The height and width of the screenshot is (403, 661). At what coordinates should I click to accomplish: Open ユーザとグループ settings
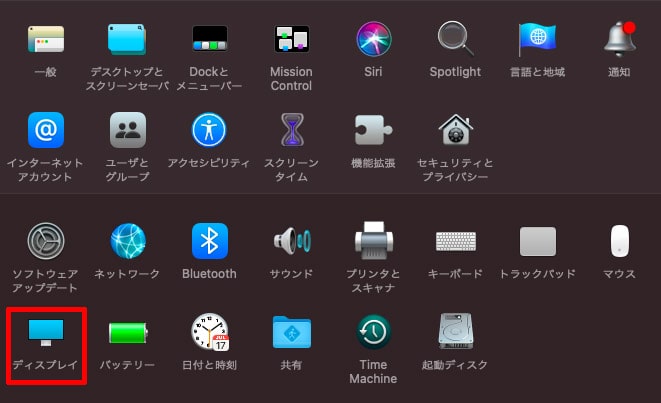point(127,130)
